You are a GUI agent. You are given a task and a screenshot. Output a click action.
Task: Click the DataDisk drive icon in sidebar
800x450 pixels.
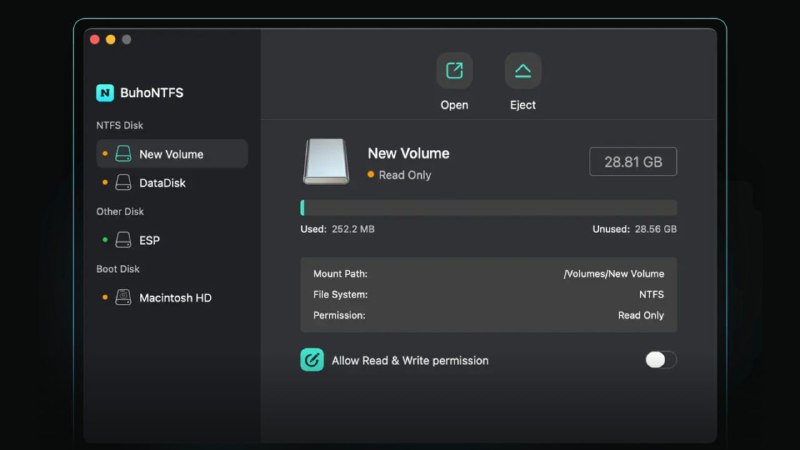pos(123,183)
